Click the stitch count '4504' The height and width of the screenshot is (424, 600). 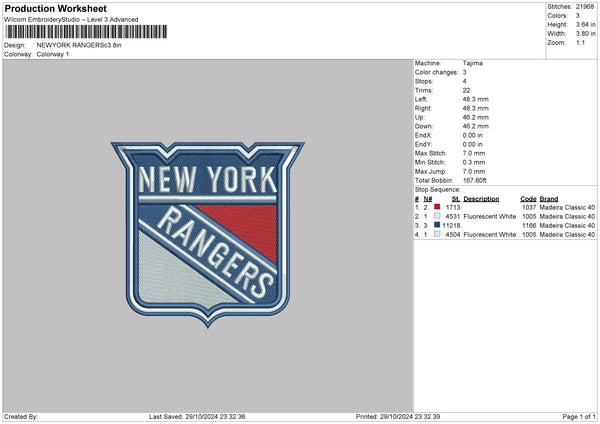[x=453, y=235]
